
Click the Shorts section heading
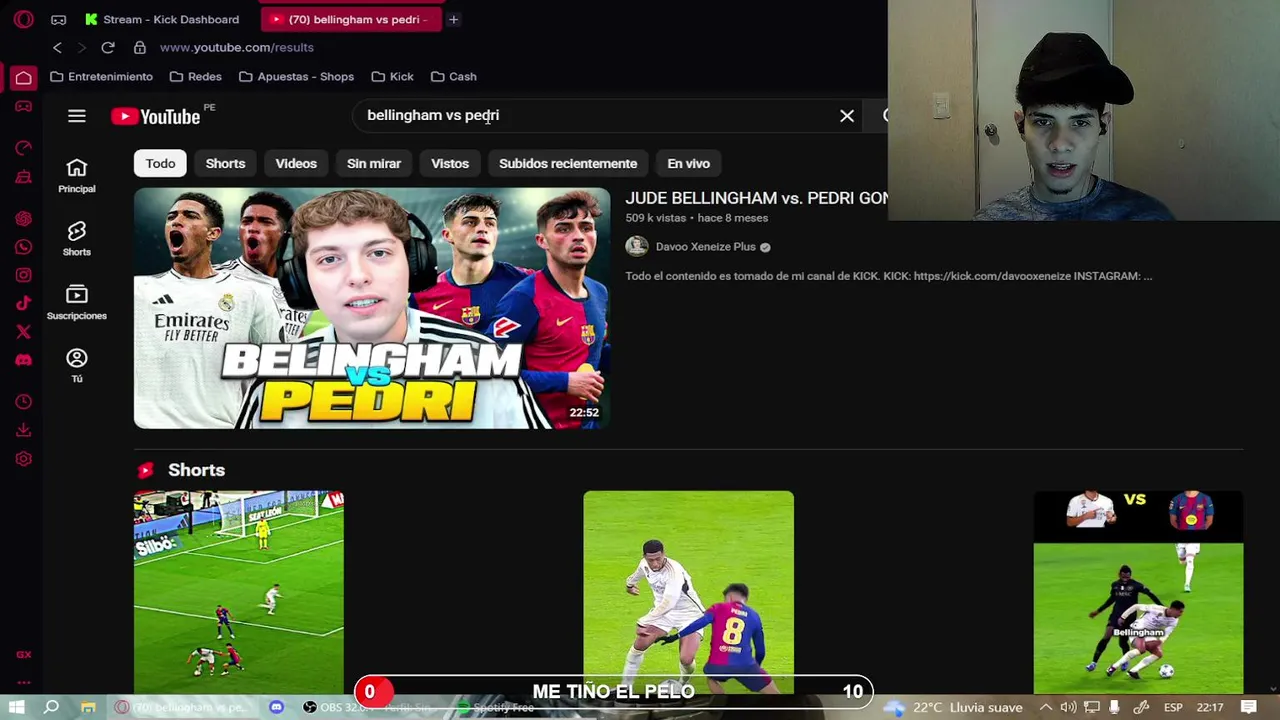point(196,470)
